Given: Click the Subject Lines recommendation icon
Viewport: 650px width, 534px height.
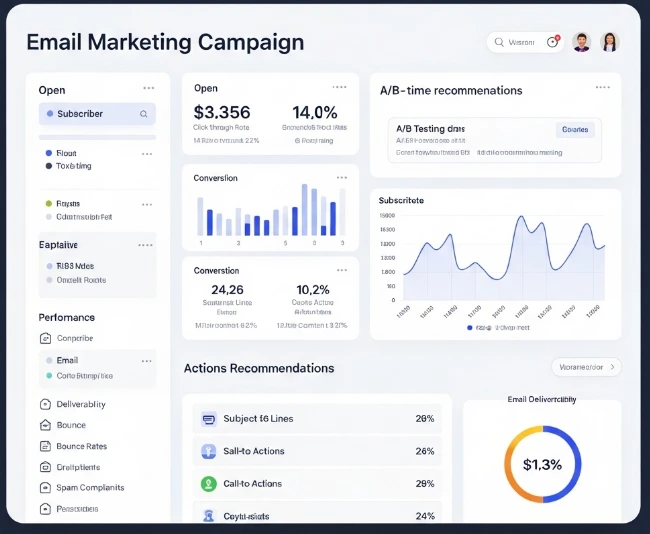Looking at the screenshot, I should 208,420.
